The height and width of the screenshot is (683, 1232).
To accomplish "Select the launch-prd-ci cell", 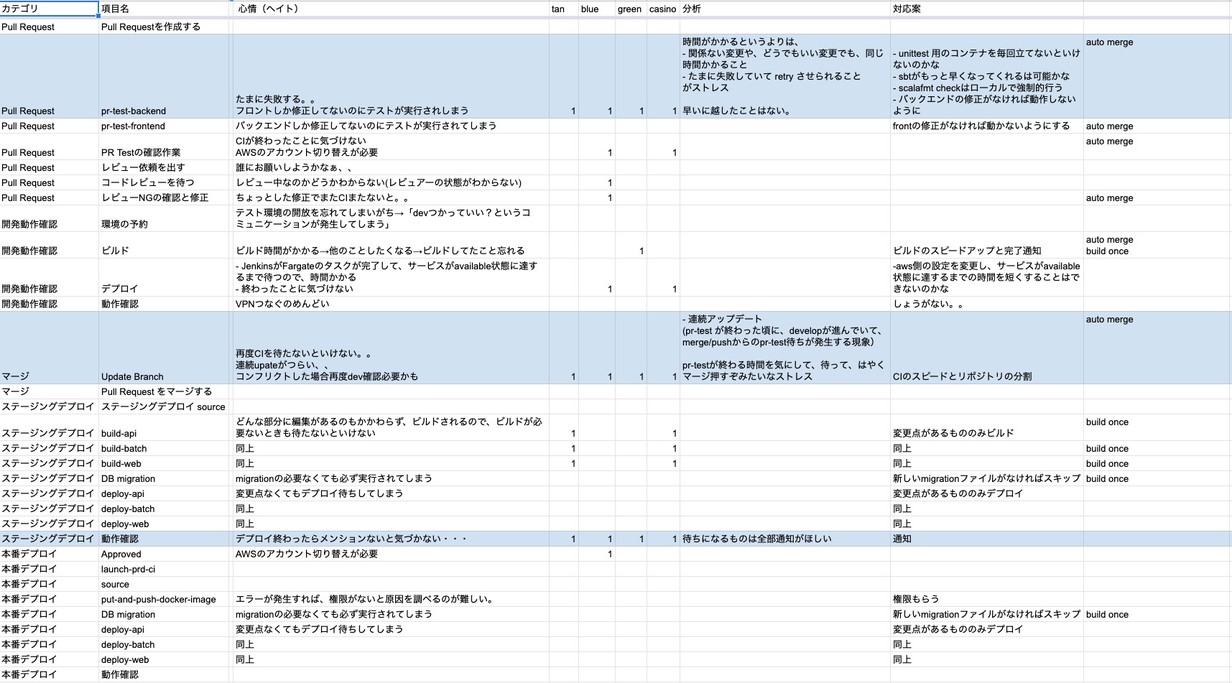I will [166, 569].
